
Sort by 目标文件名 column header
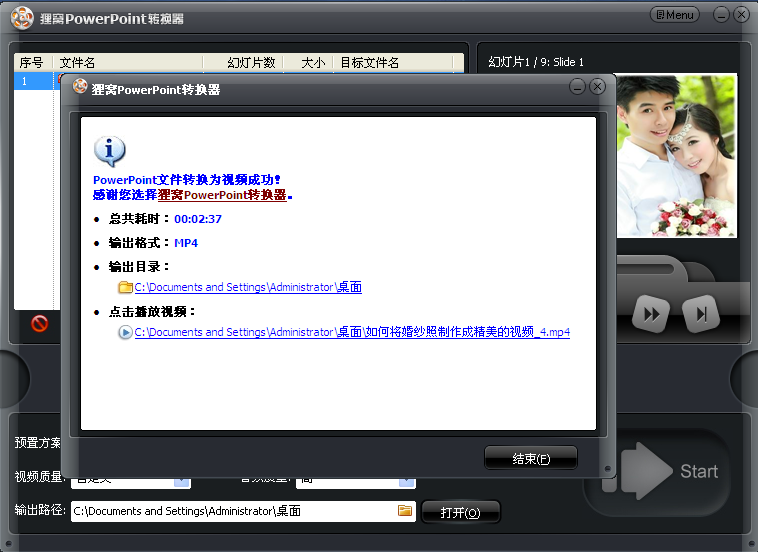pyautogui.click(x=394, y=63)
